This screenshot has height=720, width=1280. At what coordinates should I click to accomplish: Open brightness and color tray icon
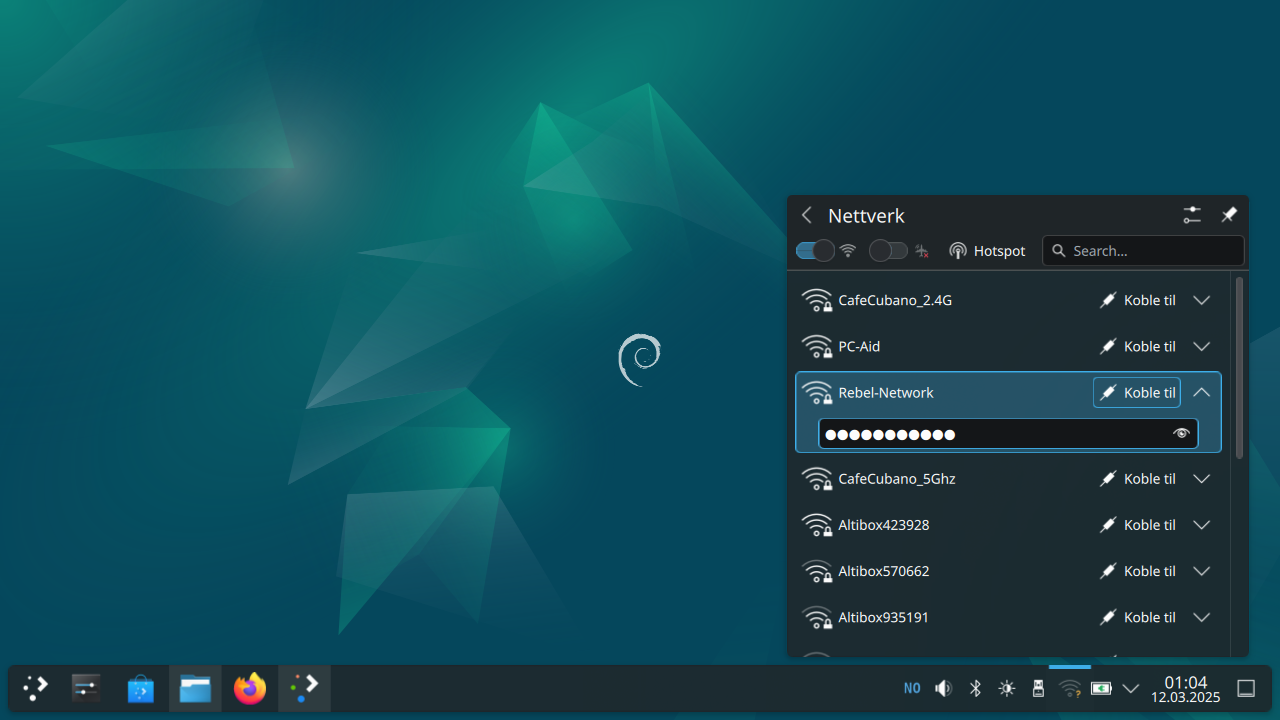(x=1006, y=688)
